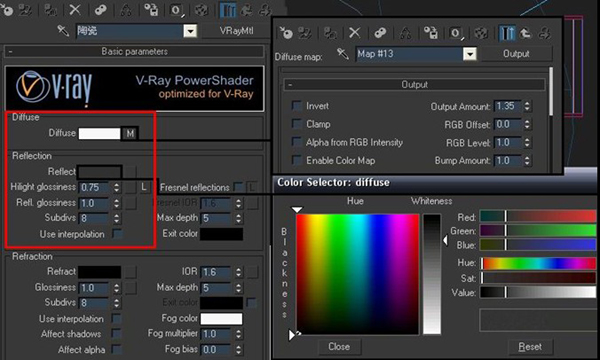Screen dimensions: 600x360
Task: Make Material Copy in left toolbar
Action: pos(100,10)
